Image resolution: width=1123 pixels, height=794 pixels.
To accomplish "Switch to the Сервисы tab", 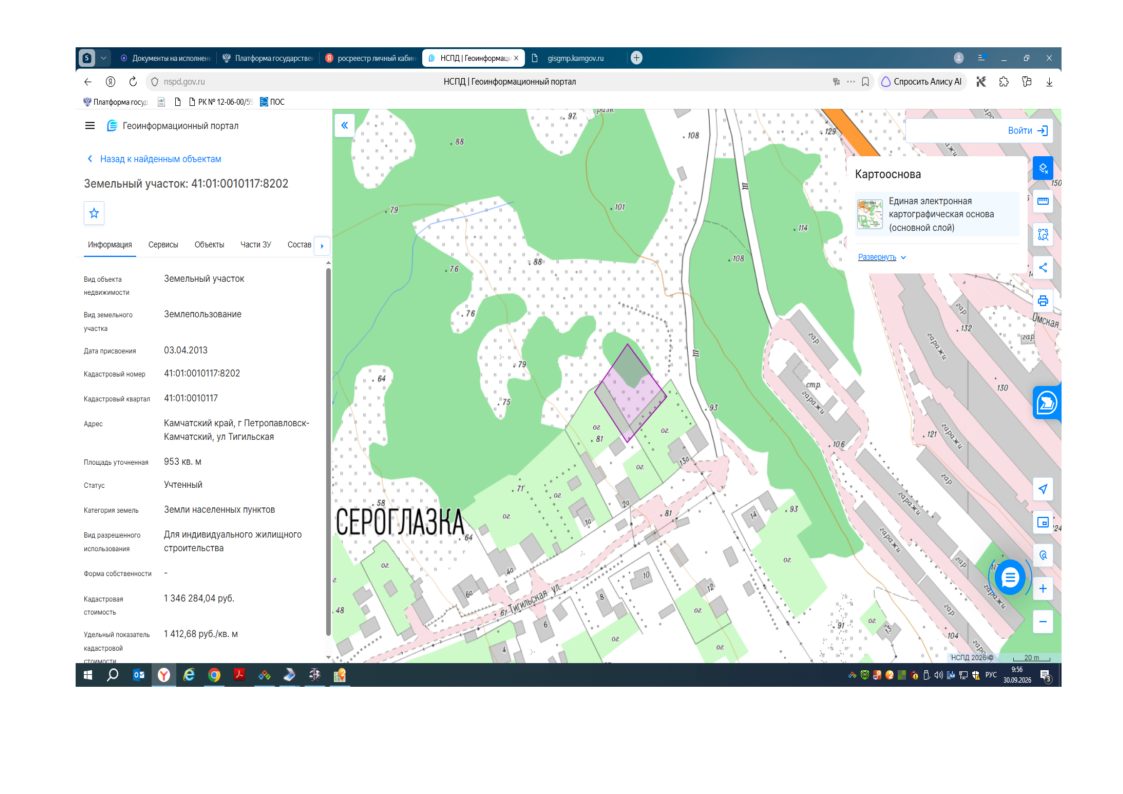I will (163, 245).
